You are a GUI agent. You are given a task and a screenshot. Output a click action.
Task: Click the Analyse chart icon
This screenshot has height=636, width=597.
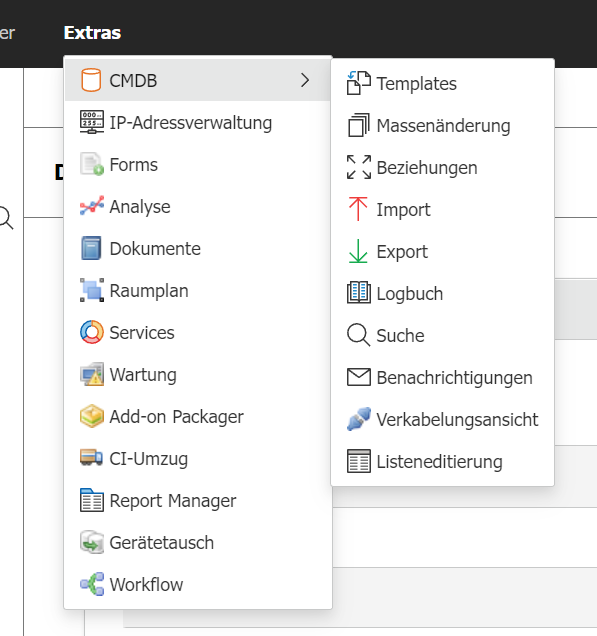(x=92, y=206)
